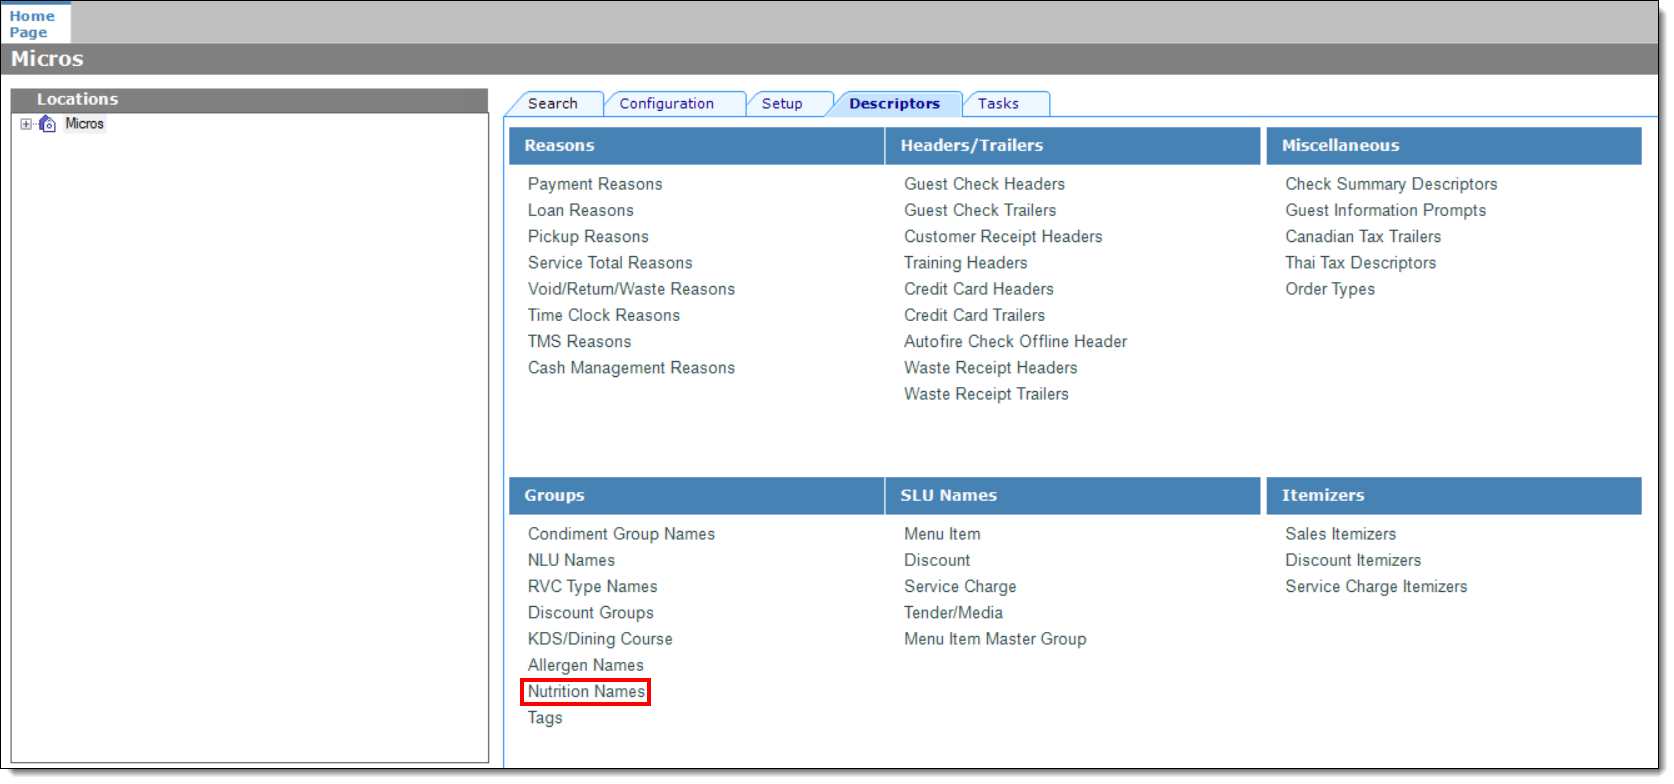1674x784 pixels.
Task: Open KDS/Dining Course
Action: (600, 639)
